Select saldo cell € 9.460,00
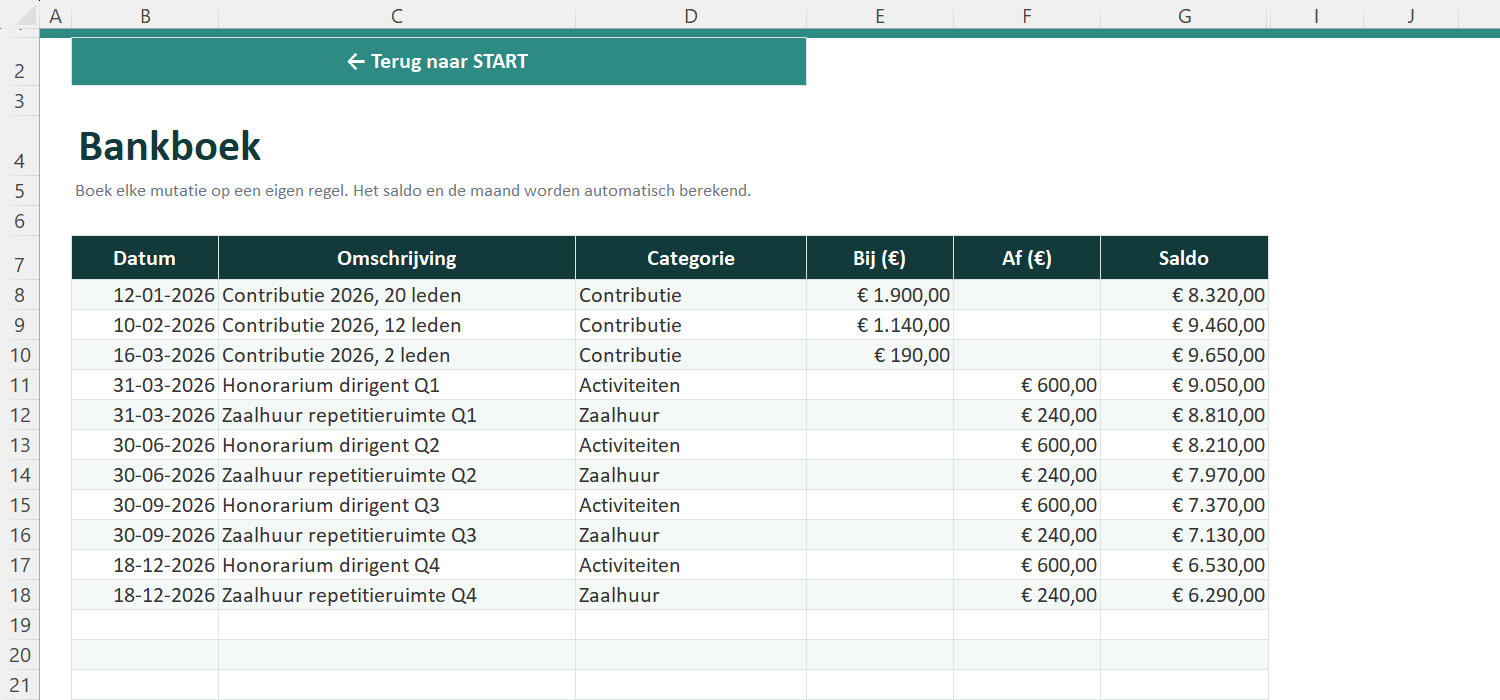Viewport: 1500px width, 700px height. pyautogui.click(x=1185, y=325)
